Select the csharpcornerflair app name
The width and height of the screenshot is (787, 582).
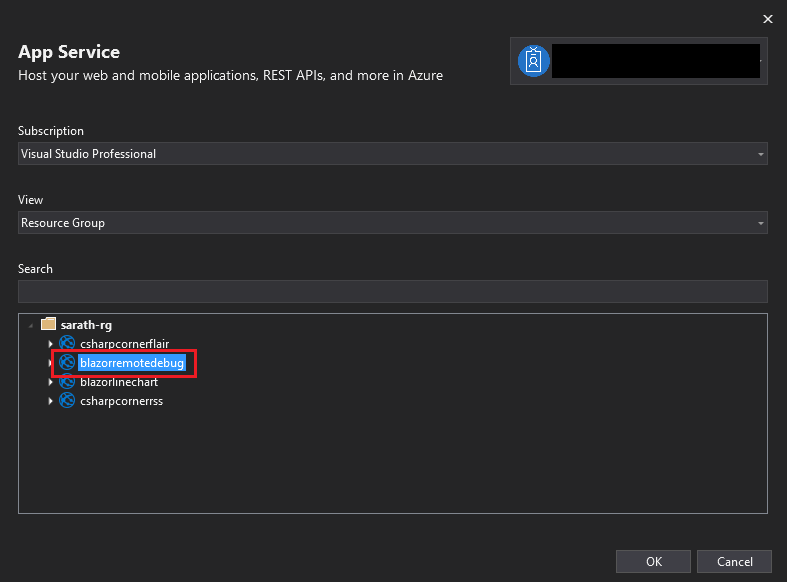click(124, 344)
